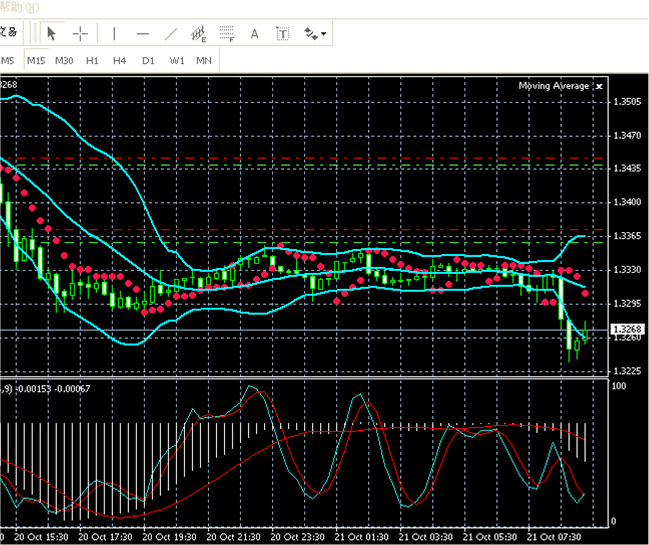This screenshot has height=545, width=649.
Task: Select the Fibonacci retracement tool
Action: click(x=227, y=34)
